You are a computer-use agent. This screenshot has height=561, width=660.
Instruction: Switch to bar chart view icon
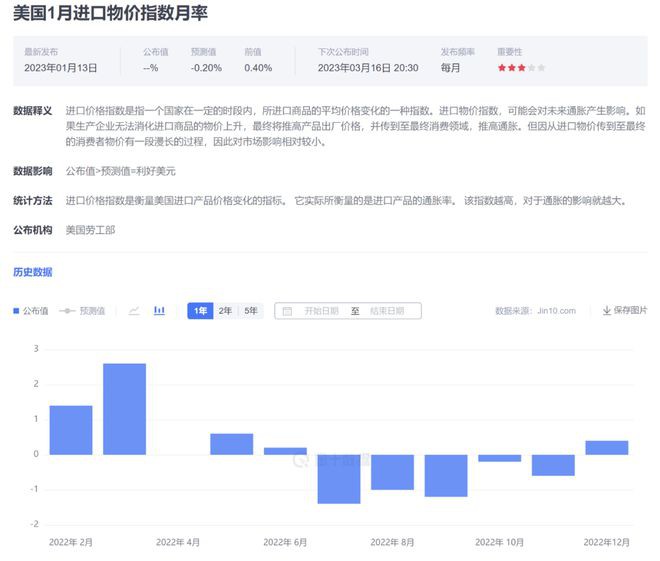coord(160,311)
